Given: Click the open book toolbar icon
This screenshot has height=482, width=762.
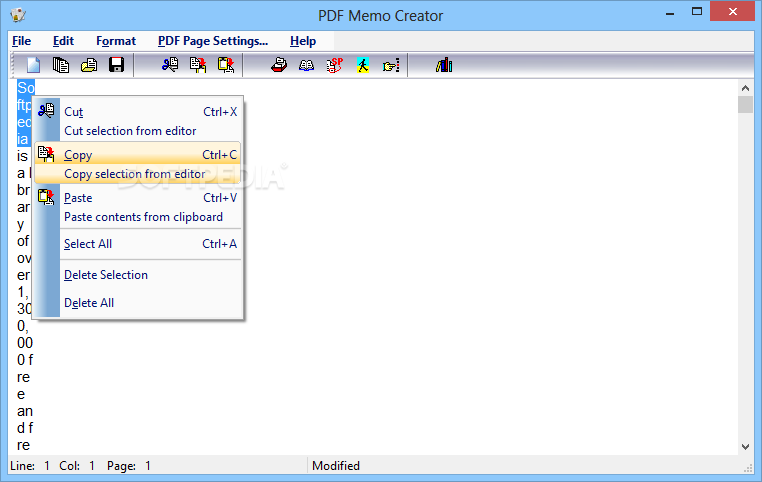Looking at the screenshot, I should coord(306,65).
